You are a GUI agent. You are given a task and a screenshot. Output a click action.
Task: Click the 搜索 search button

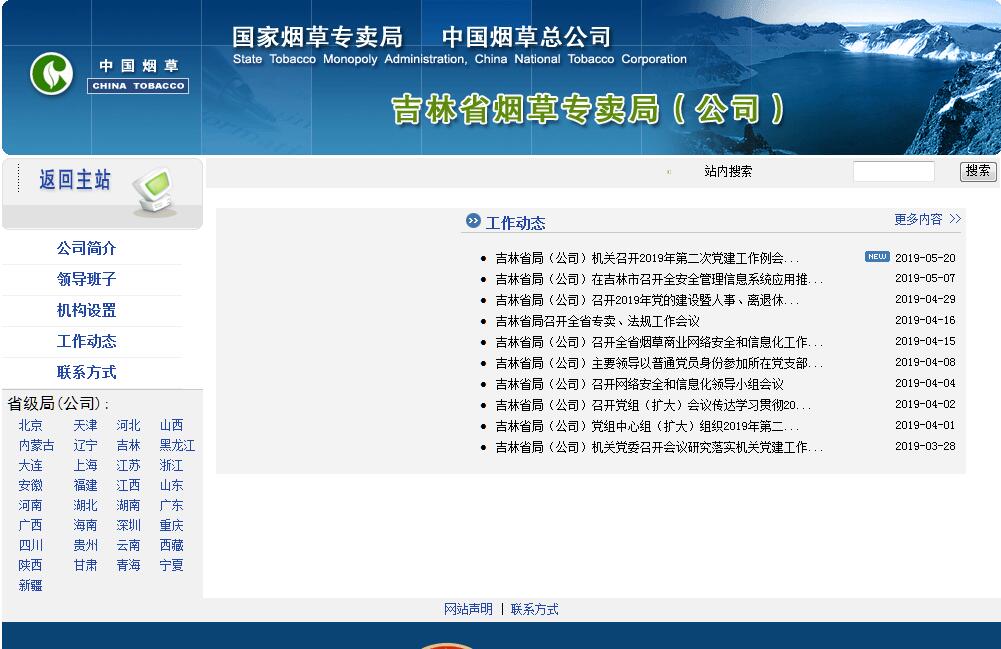pos(977,171)
